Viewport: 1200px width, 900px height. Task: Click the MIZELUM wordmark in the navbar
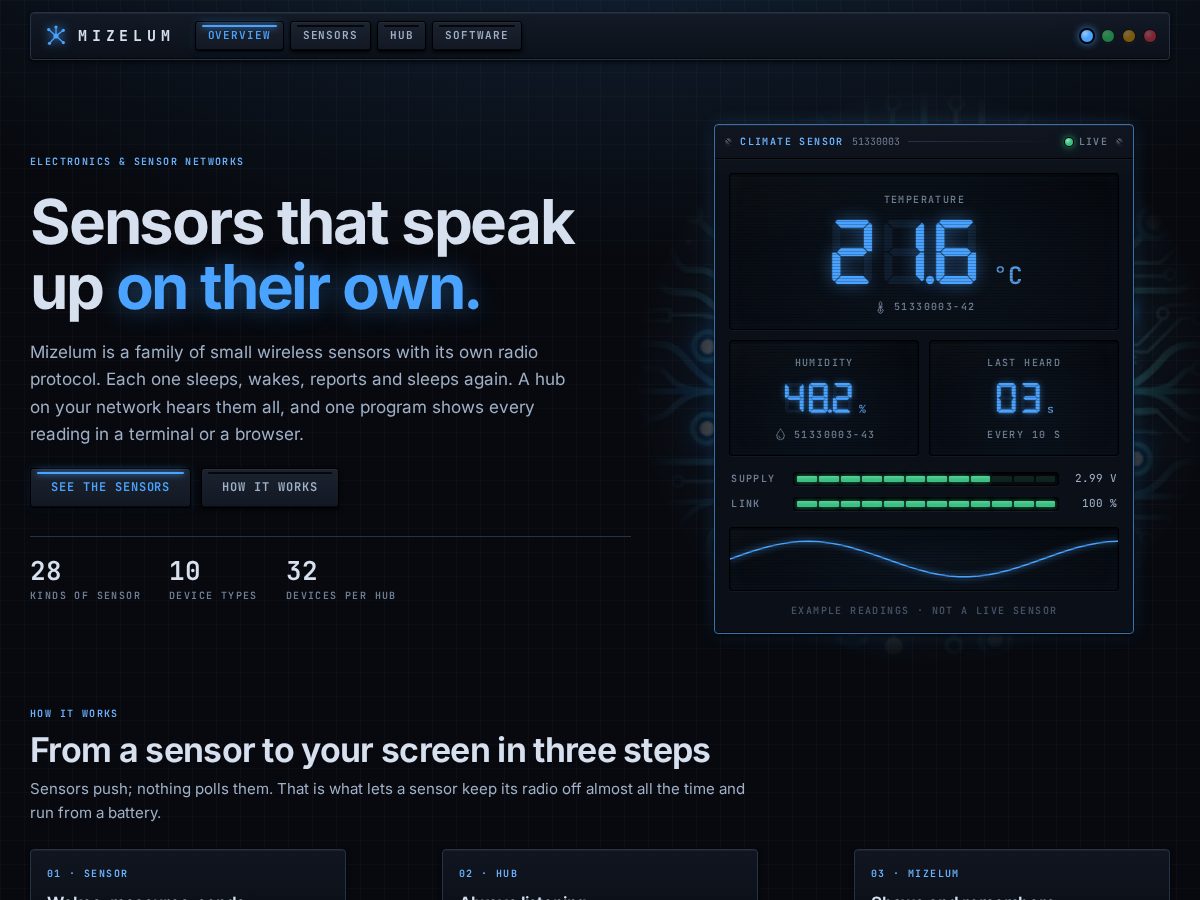coord(125,36)
